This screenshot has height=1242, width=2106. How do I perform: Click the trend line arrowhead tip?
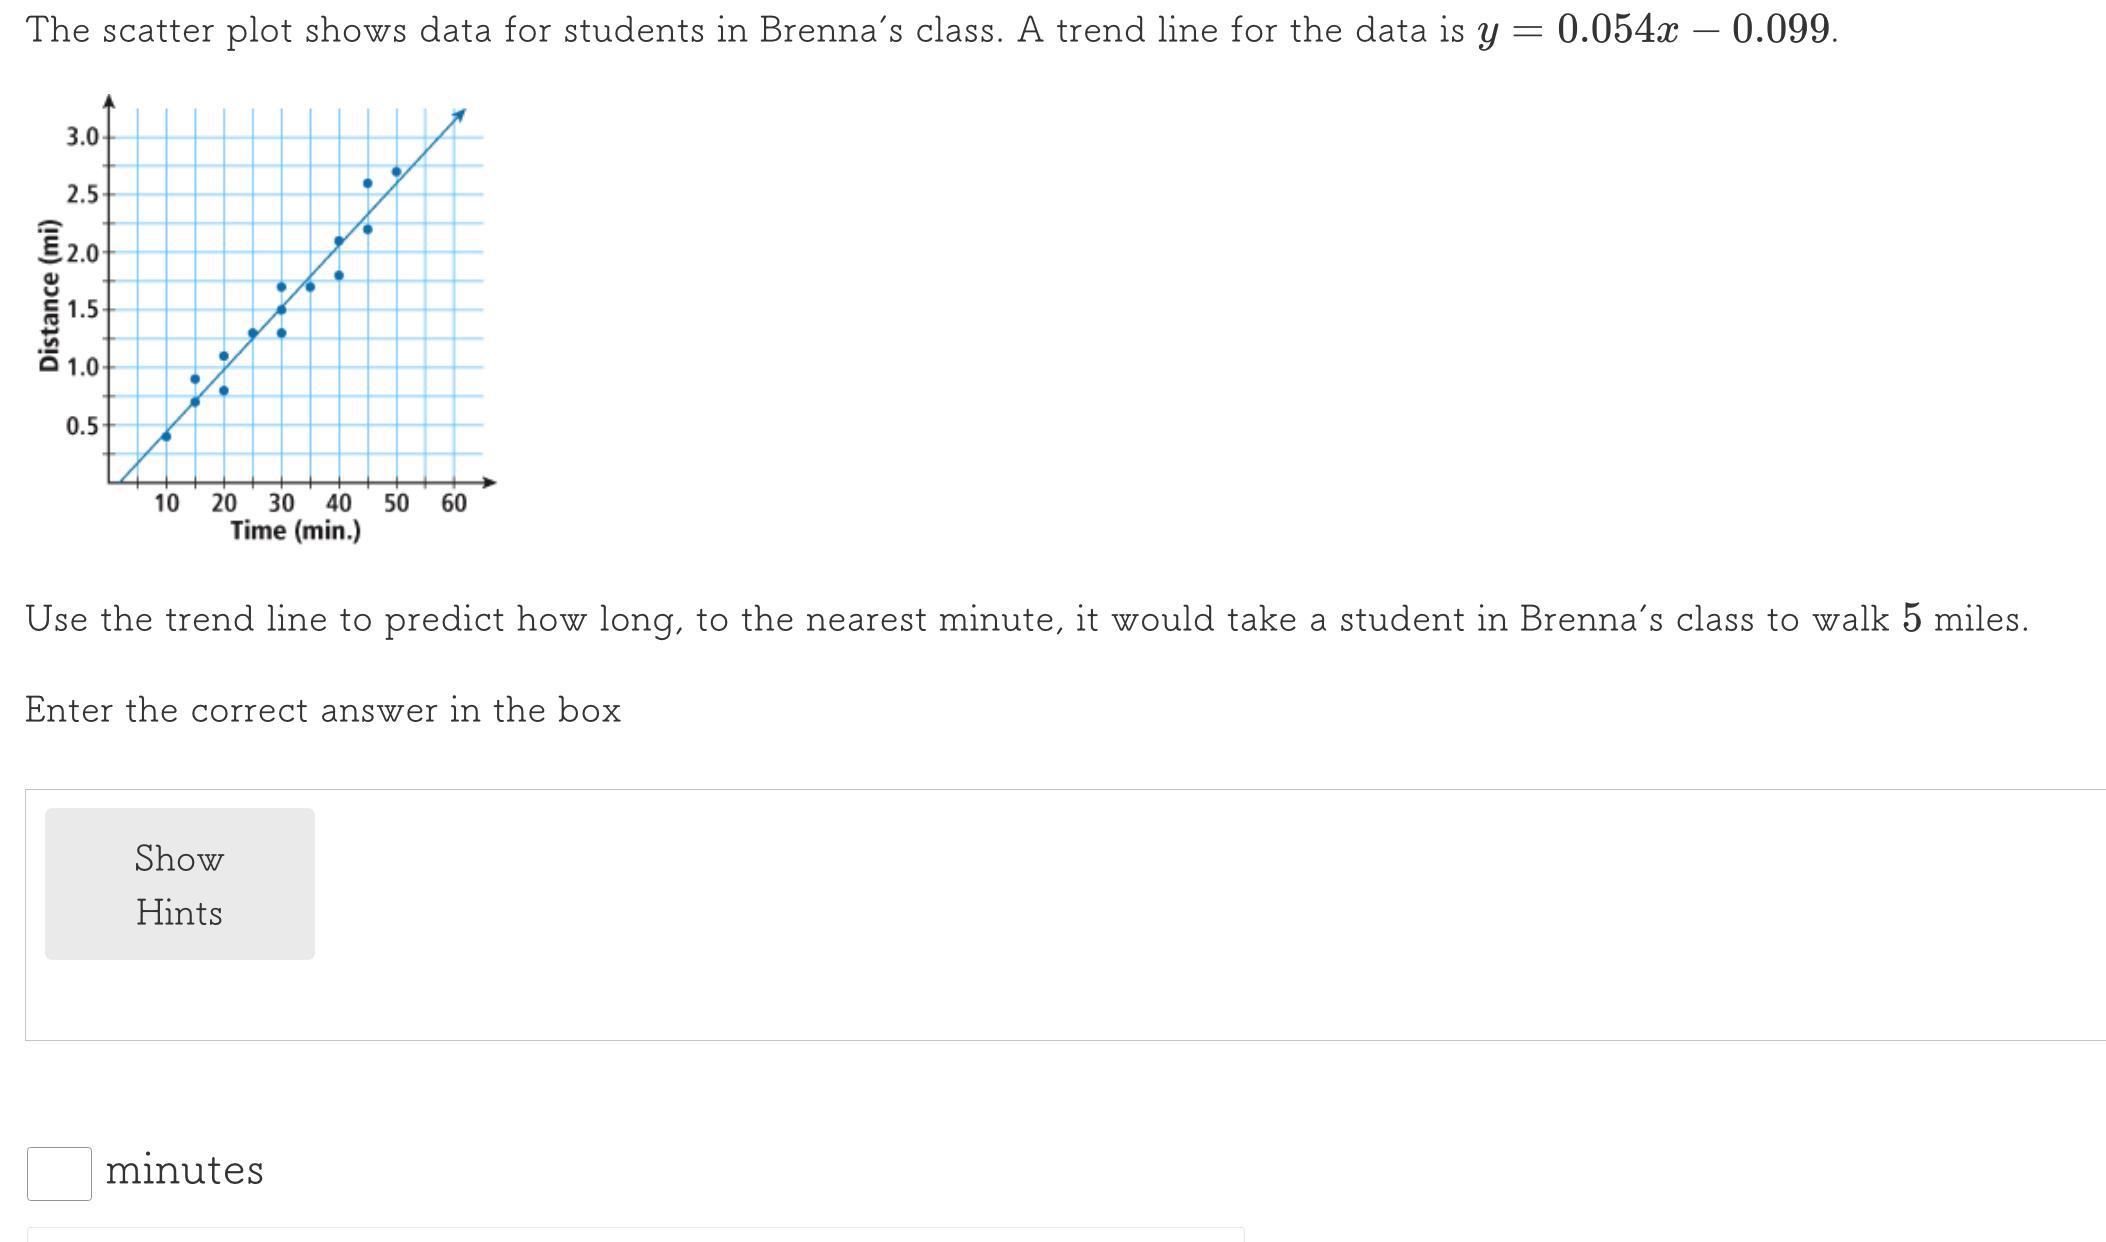(x=462, y=113)
